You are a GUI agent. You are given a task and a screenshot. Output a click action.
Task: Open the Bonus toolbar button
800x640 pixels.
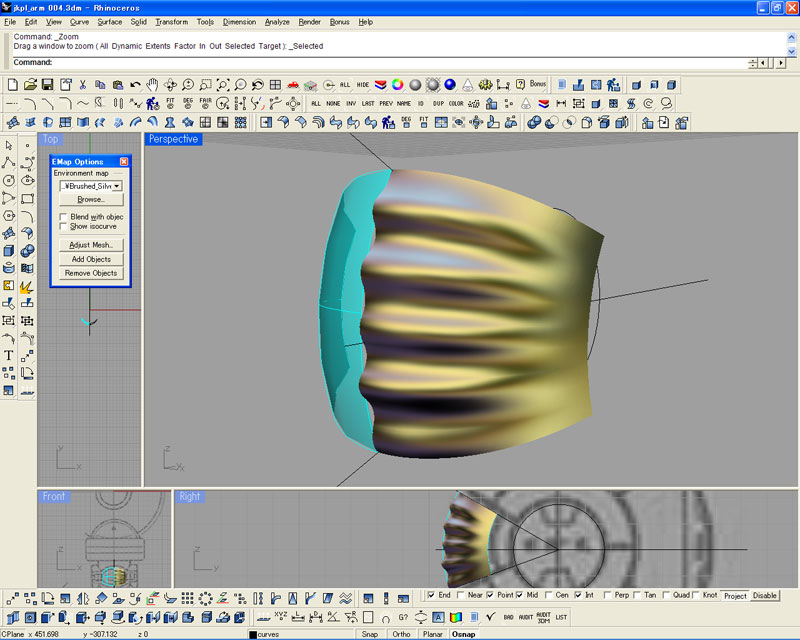538,84
